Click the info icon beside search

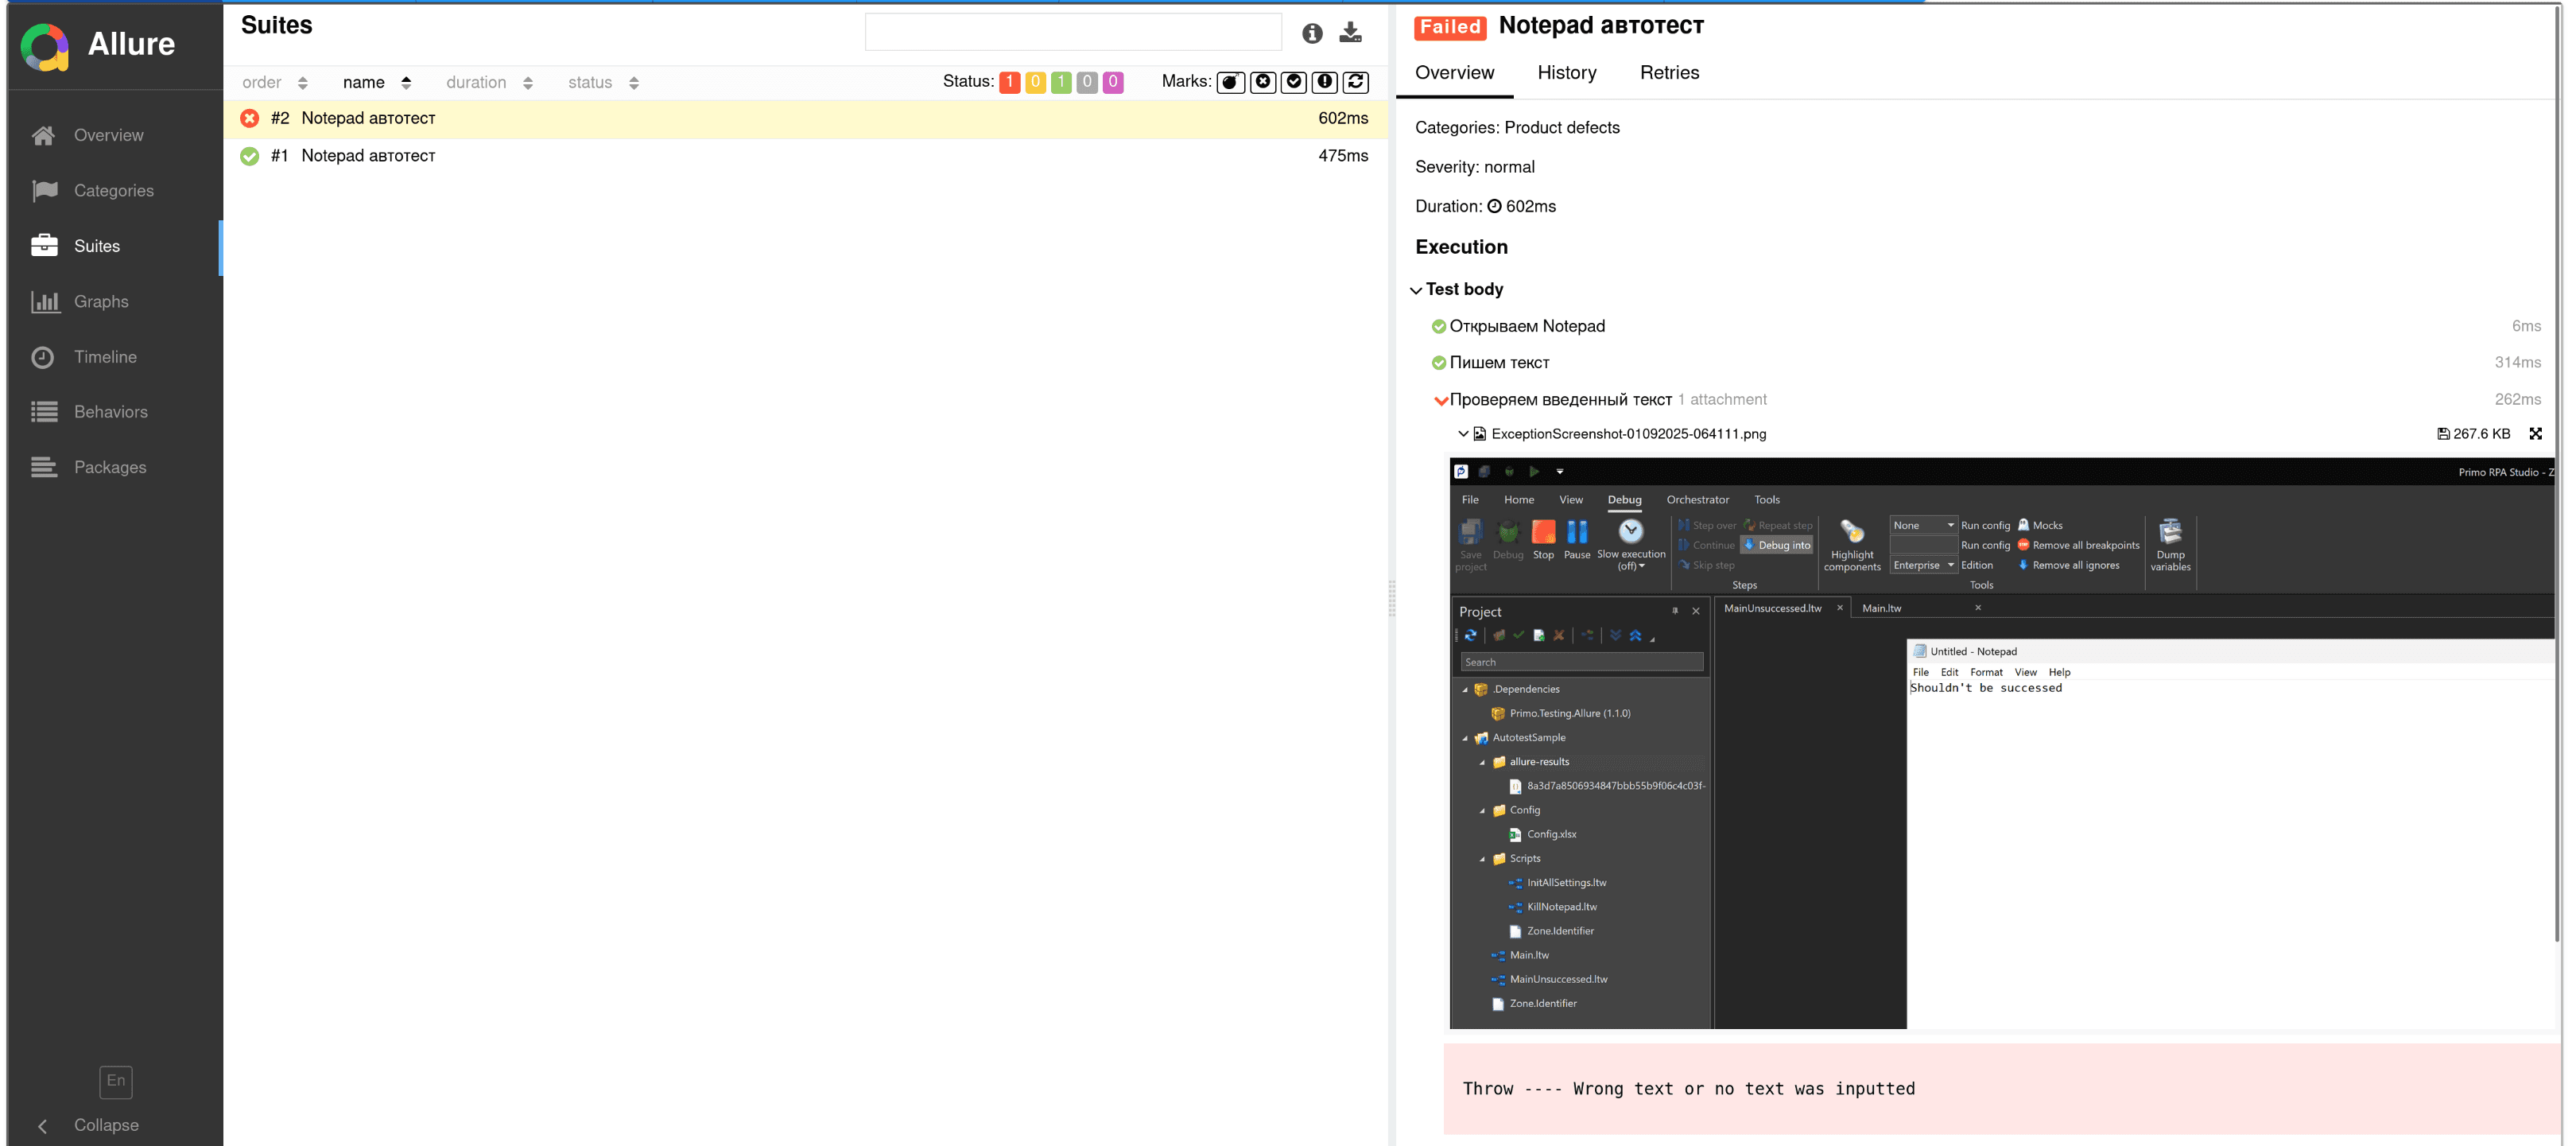coord(1312,33)
